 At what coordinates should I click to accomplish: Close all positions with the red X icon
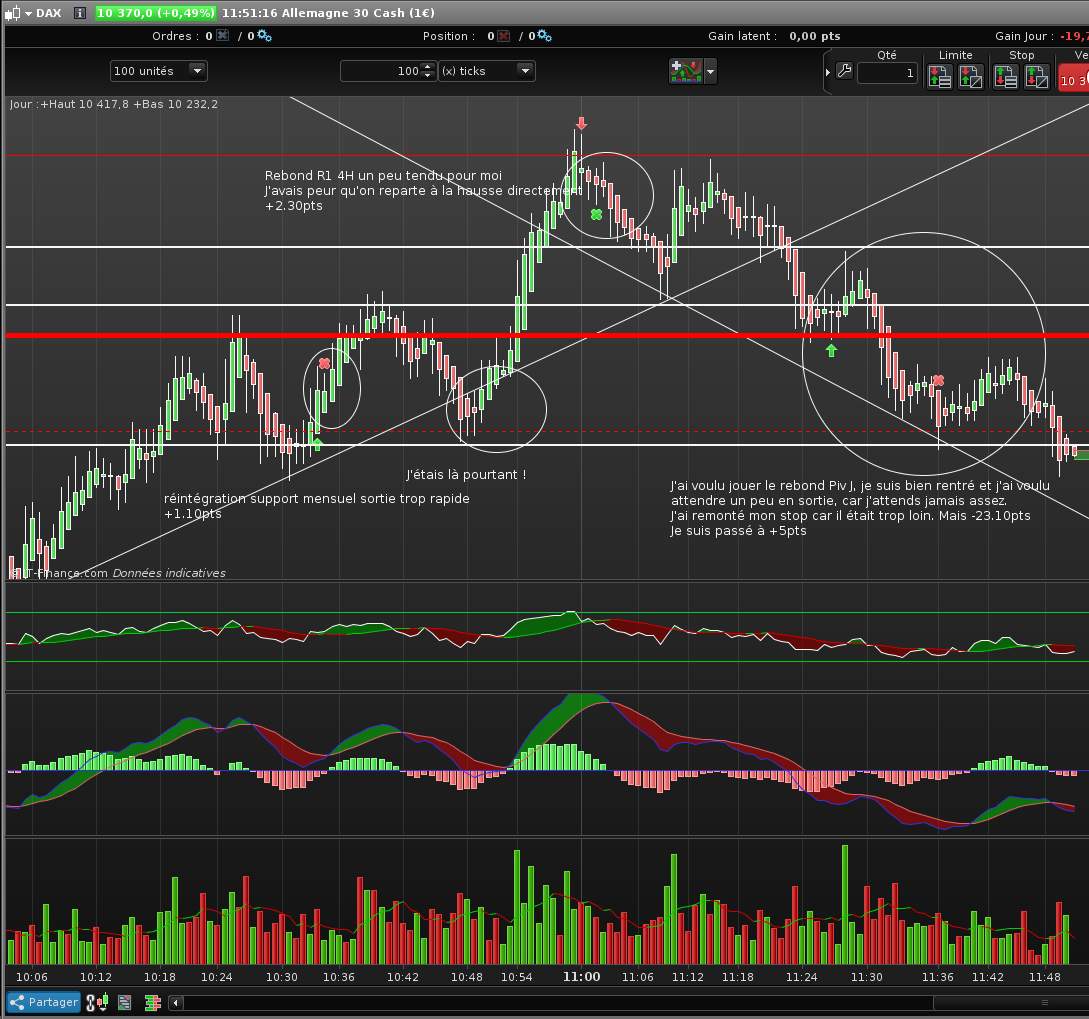tap(504, 35)
